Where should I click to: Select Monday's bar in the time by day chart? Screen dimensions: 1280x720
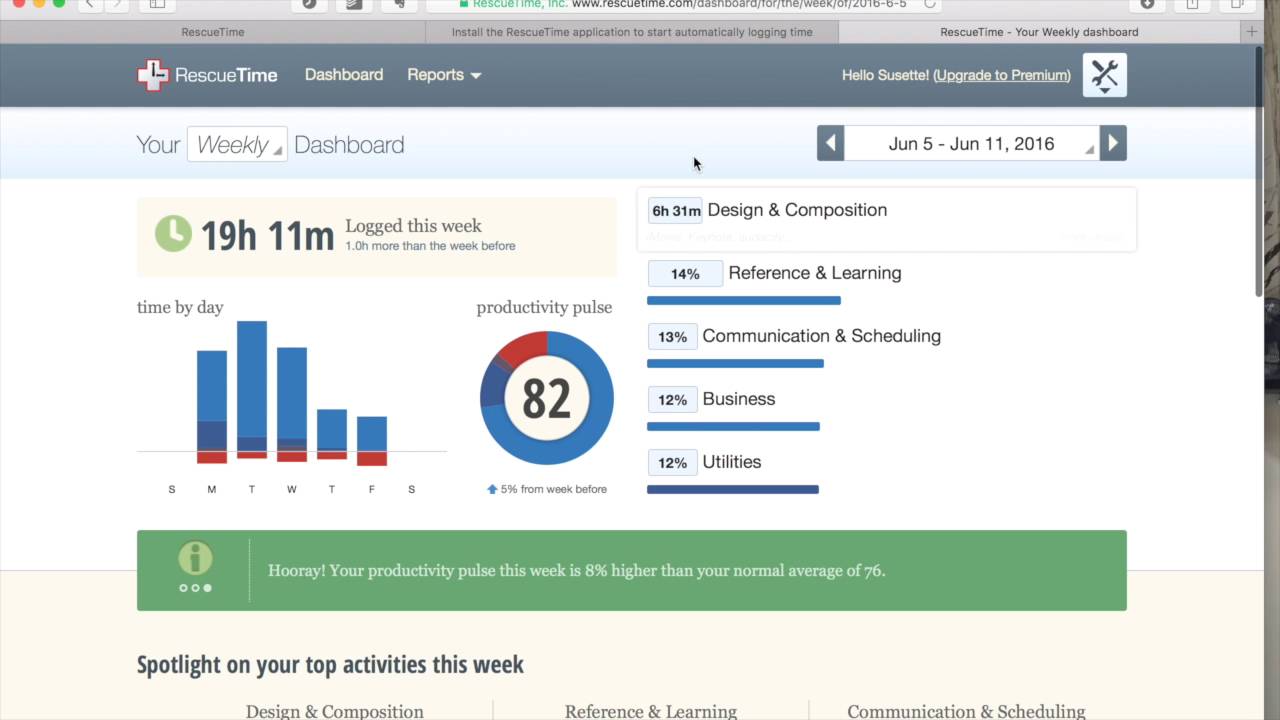click(212, 406)
